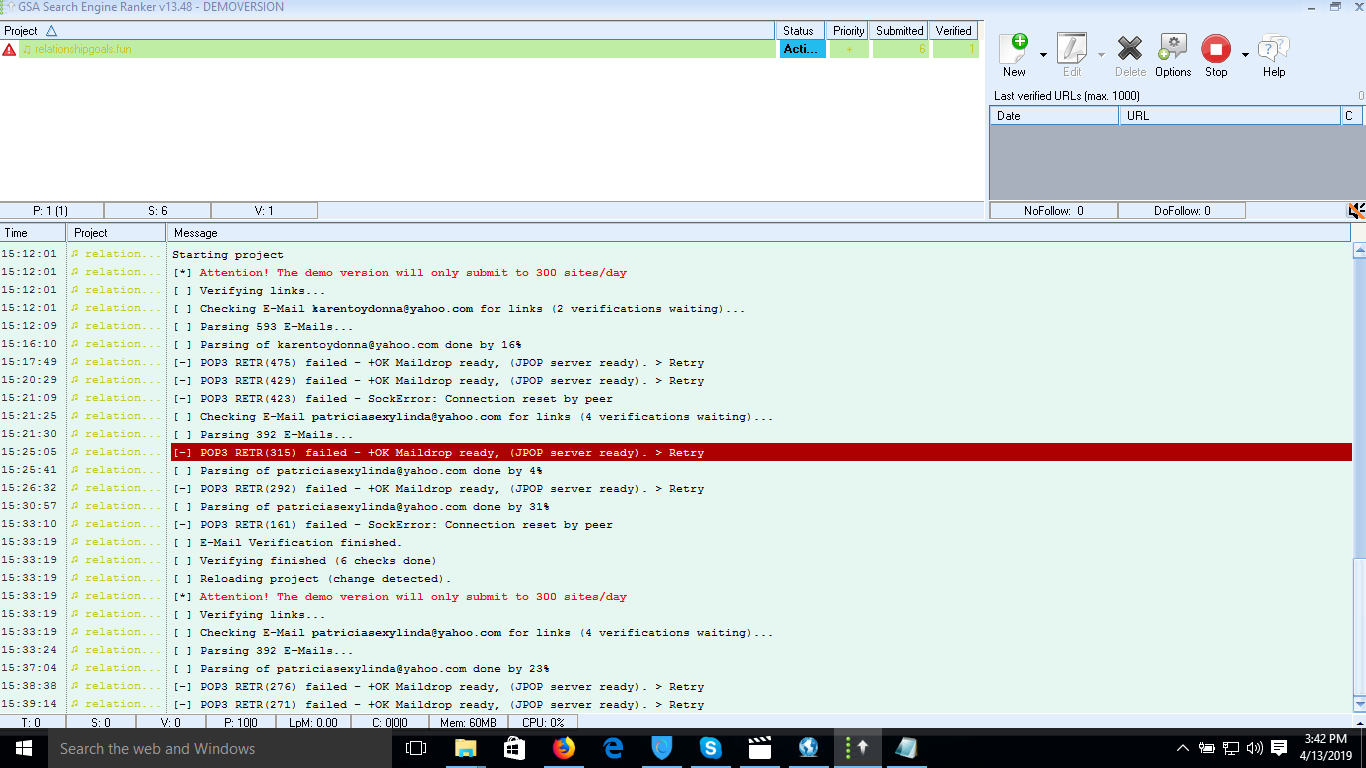Image resolution: width=1366 pixels, height=768 pixels.
Task: Click the Active status cell of the project
Action: [x=803, y=49]
